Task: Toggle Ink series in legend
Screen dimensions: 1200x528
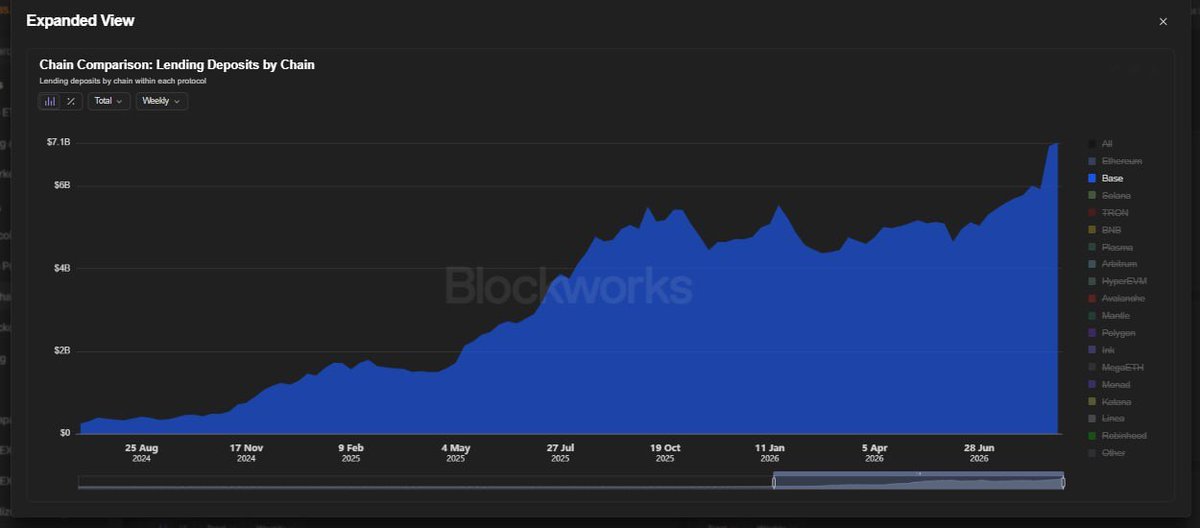Action: [x=1101, y=350]
